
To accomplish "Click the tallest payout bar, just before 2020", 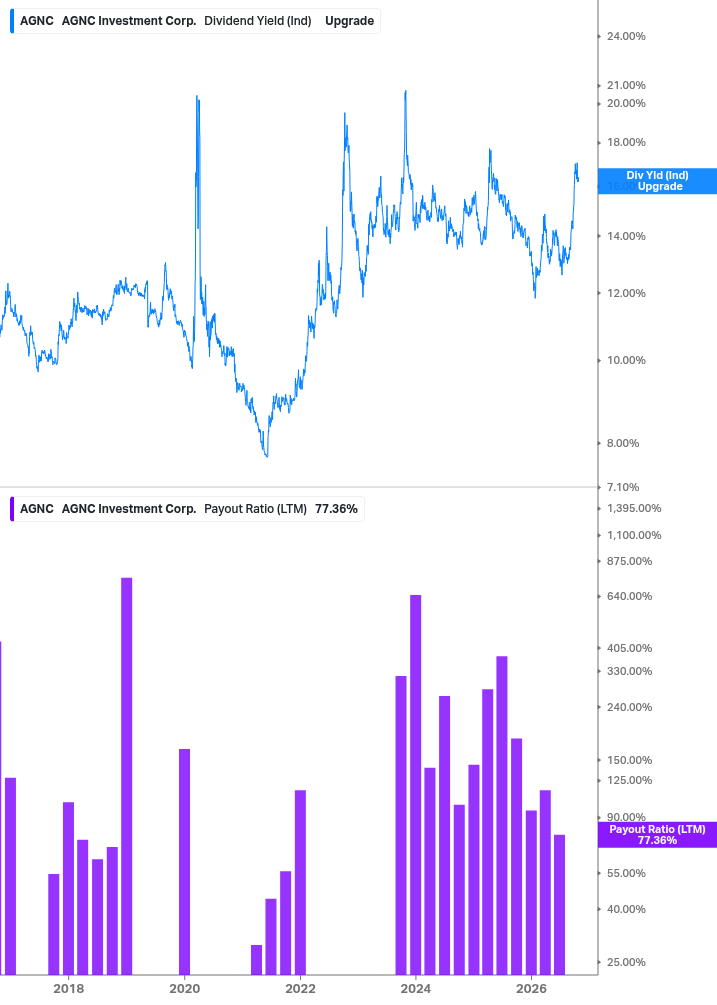I will coord(127,776).
